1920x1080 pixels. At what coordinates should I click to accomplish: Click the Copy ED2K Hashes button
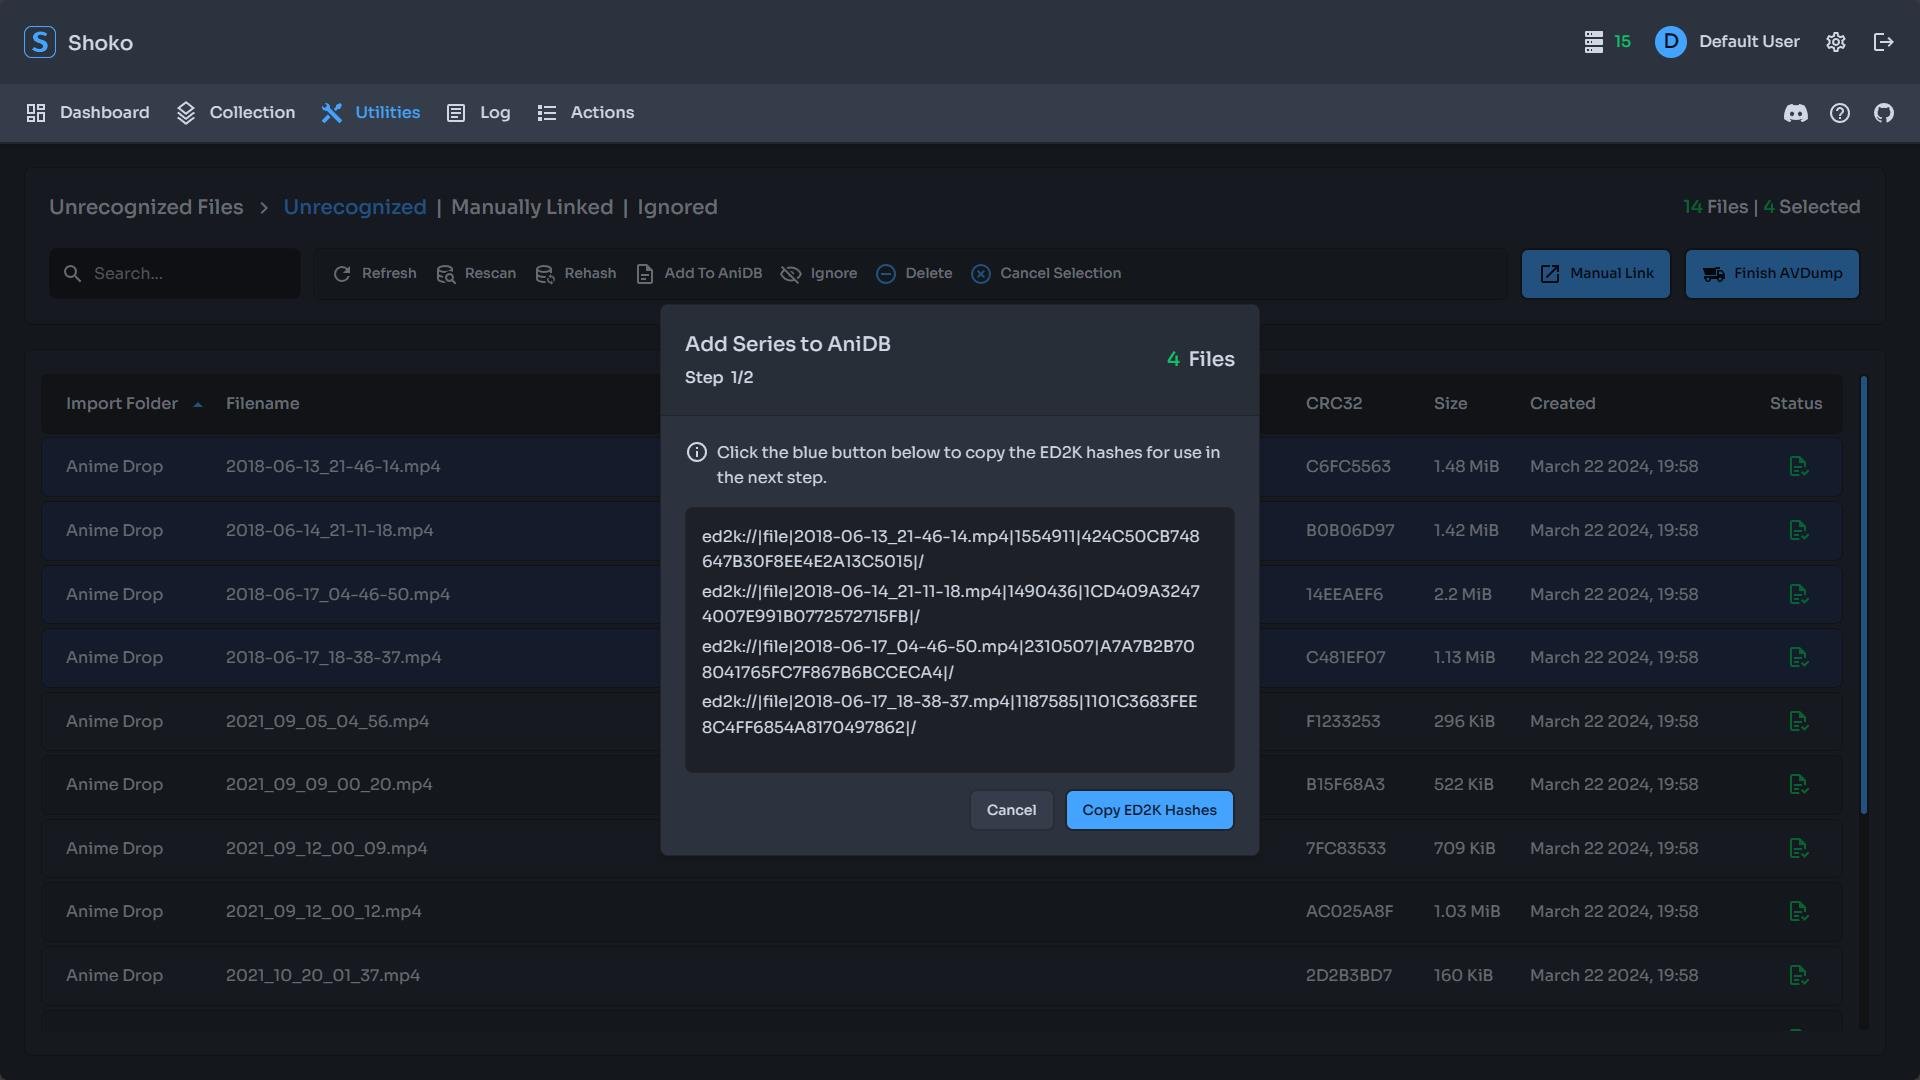[1149, 810]
